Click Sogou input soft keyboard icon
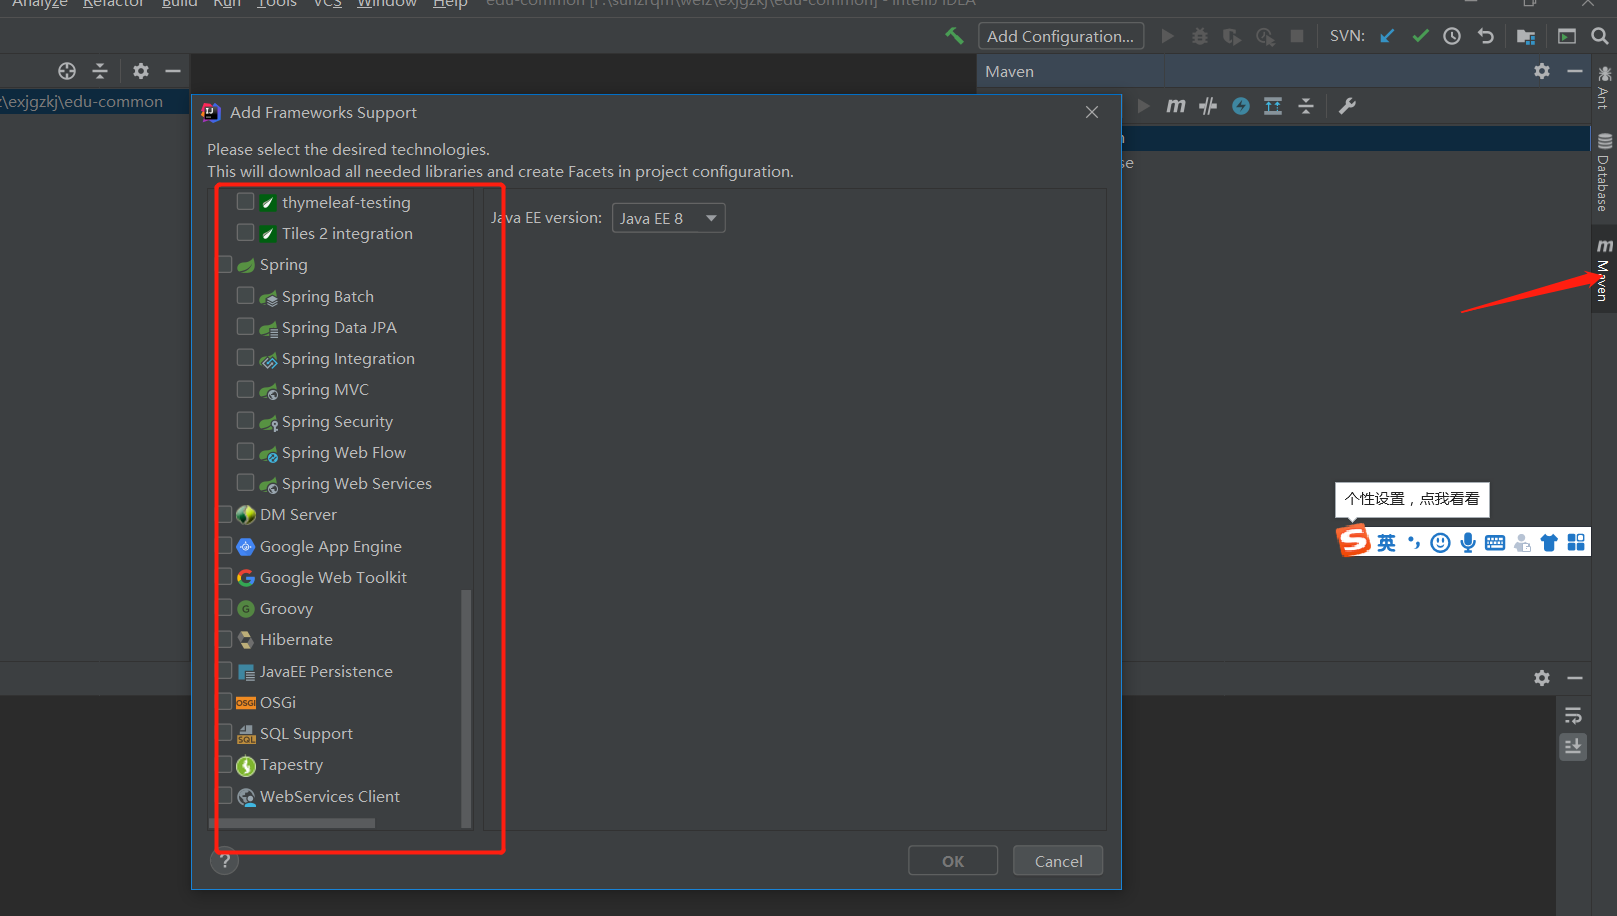The width and height of the screenshot is (1617, 916). [1495, 542]
